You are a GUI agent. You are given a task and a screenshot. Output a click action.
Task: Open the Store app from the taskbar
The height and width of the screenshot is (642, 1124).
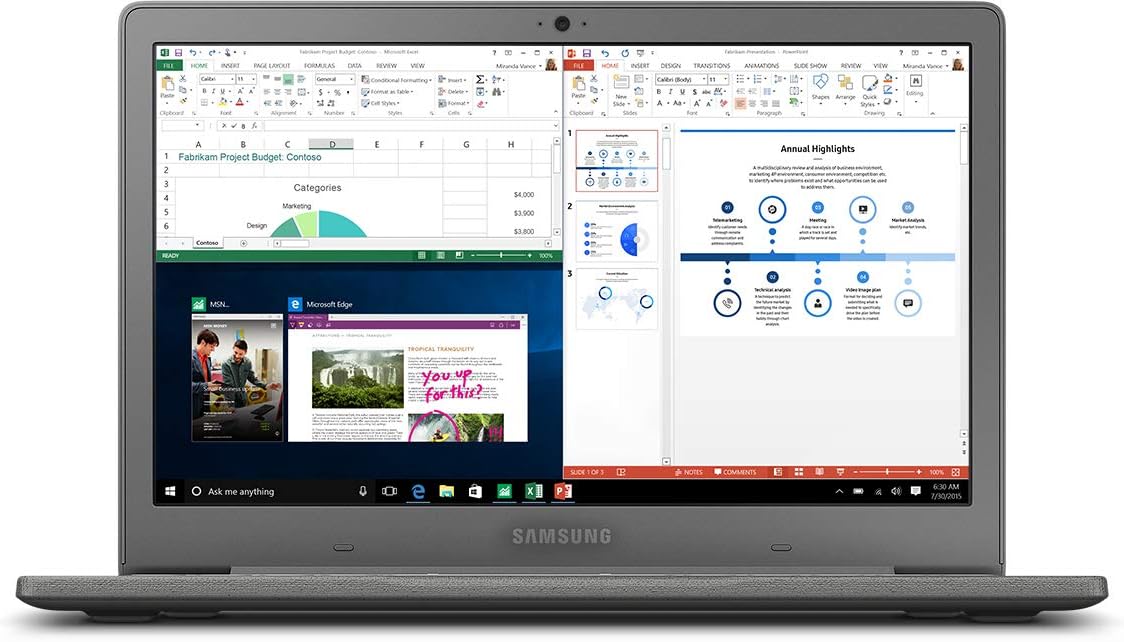475,492
